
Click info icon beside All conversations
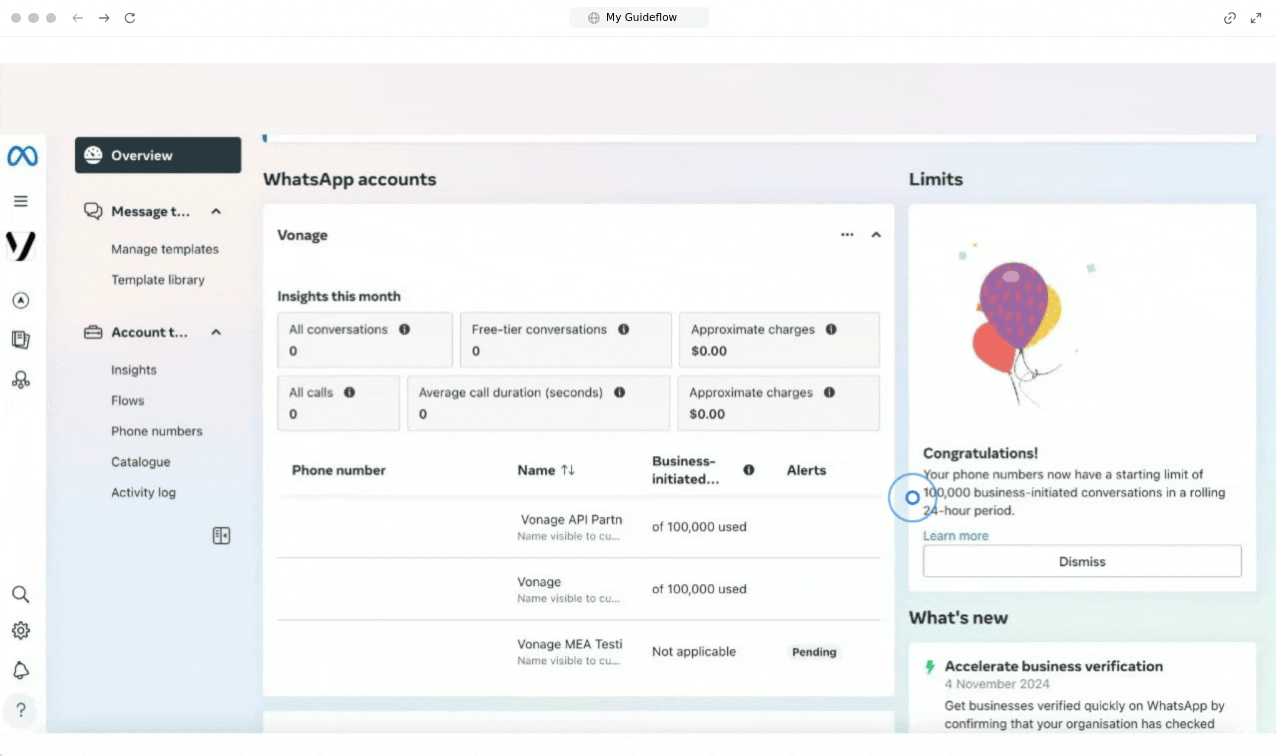405,329
